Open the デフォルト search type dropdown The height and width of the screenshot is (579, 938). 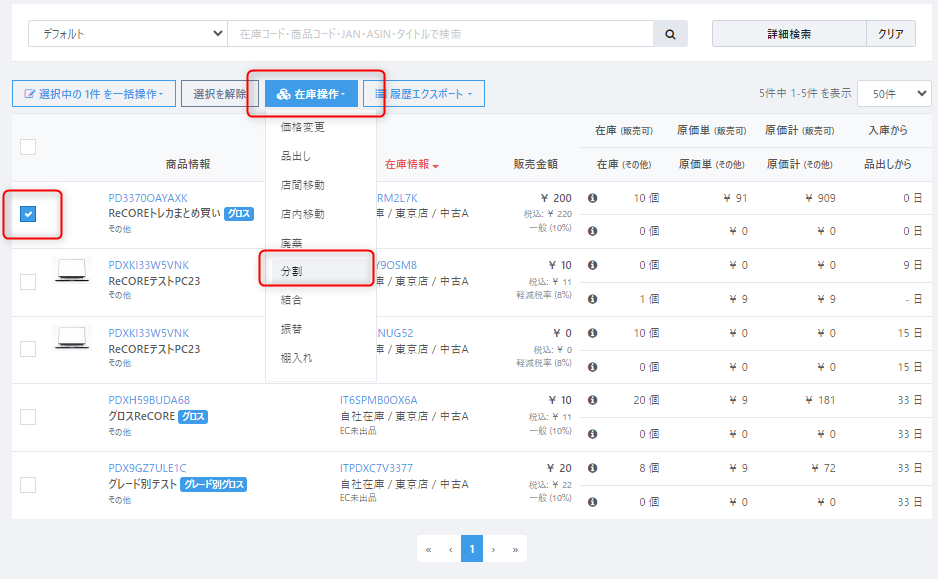tap(128, 34)
